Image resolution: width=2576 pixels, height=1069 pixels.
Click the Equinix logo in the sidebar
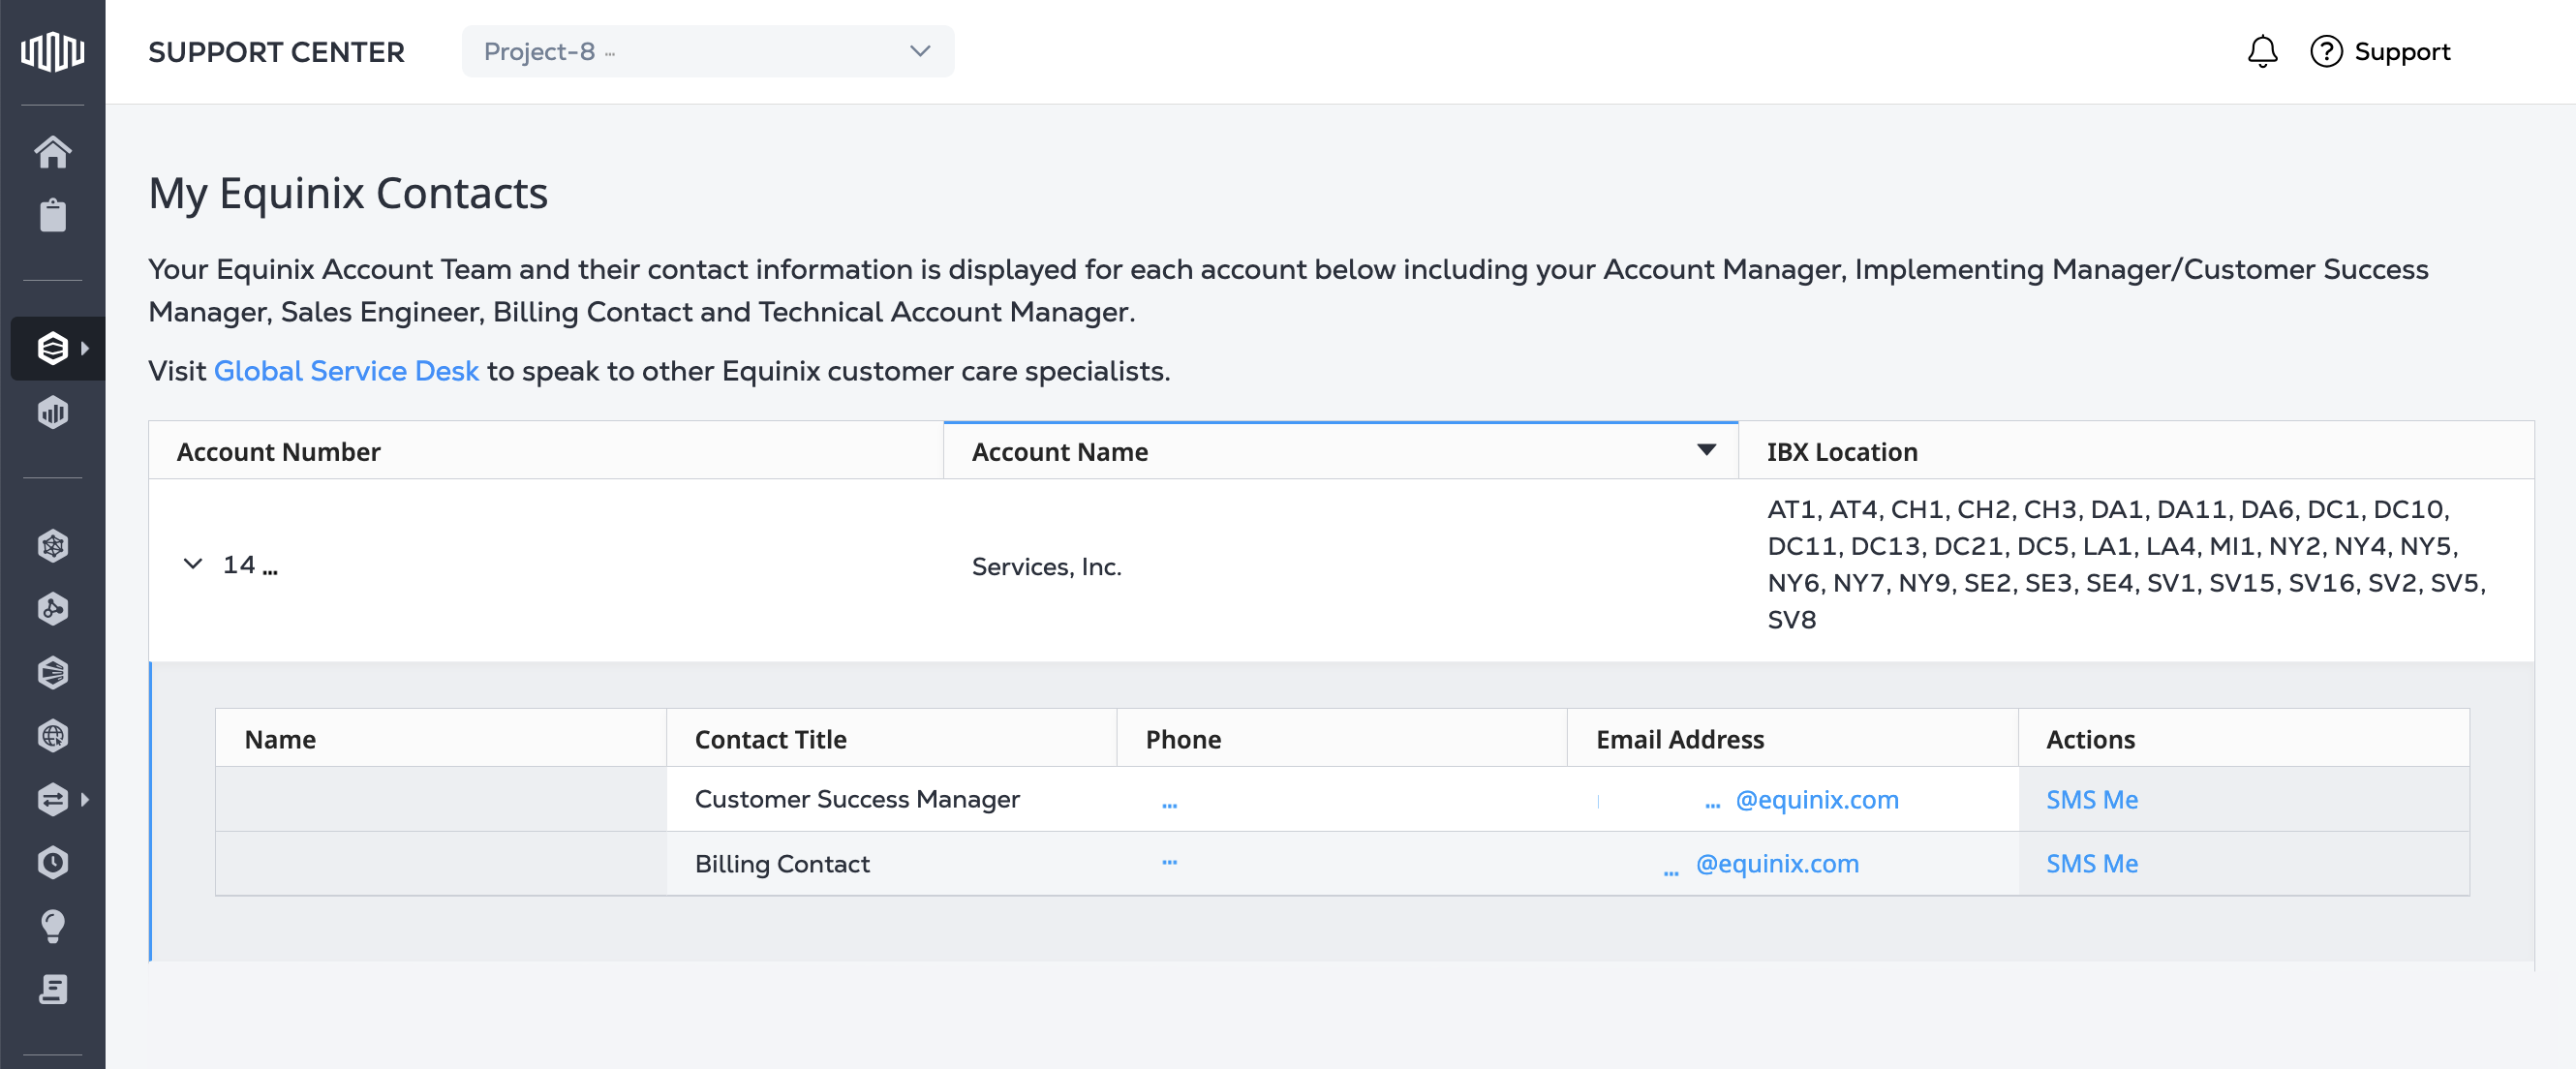coord(52,51)
